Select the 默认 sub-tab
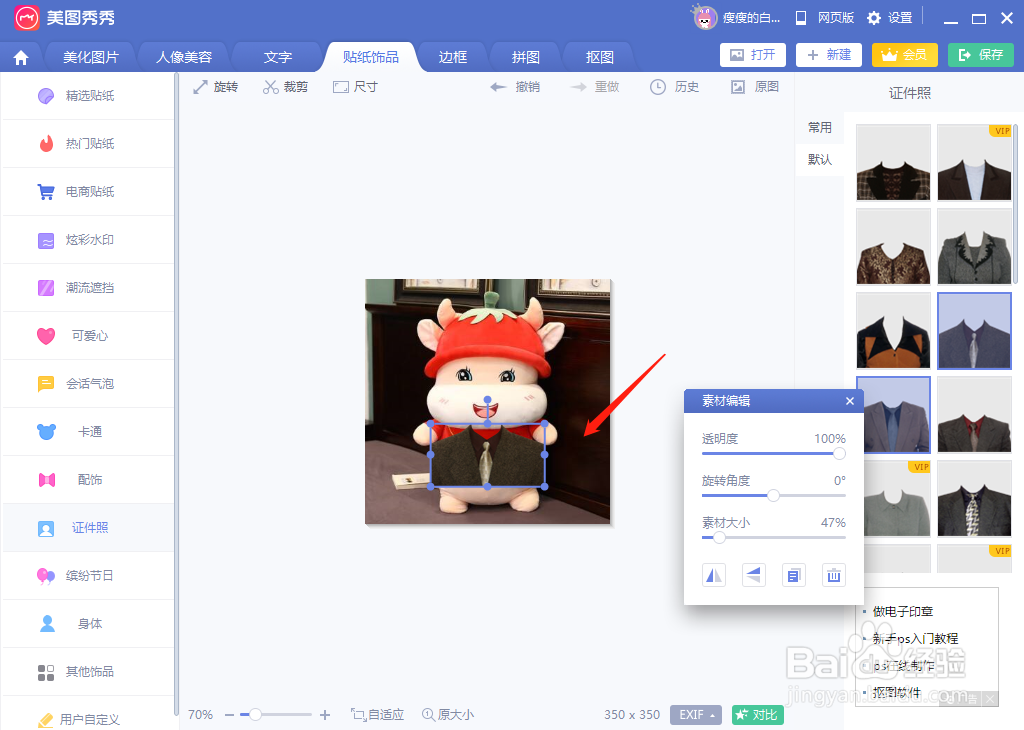This screenshot has width=1024, height=730. [x=820, y=159]
